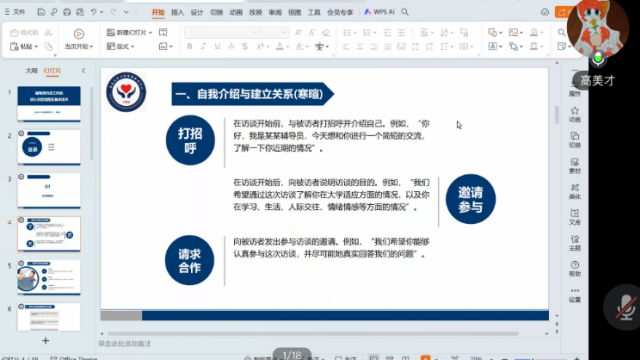
Task: Switch to the 大纲 (outline) pane tab
Action: (31, 71)
